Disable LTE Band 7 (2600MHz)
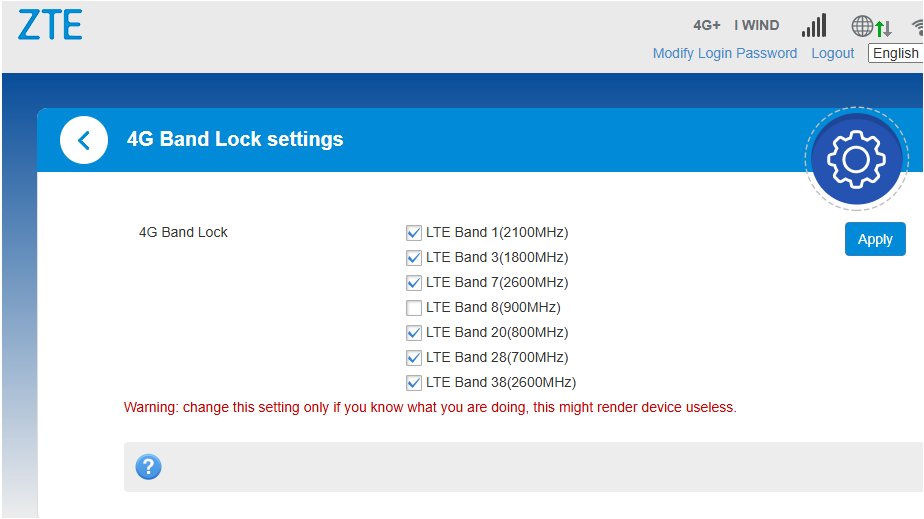The height and width of the screenshot is (519, 924). 414,283
